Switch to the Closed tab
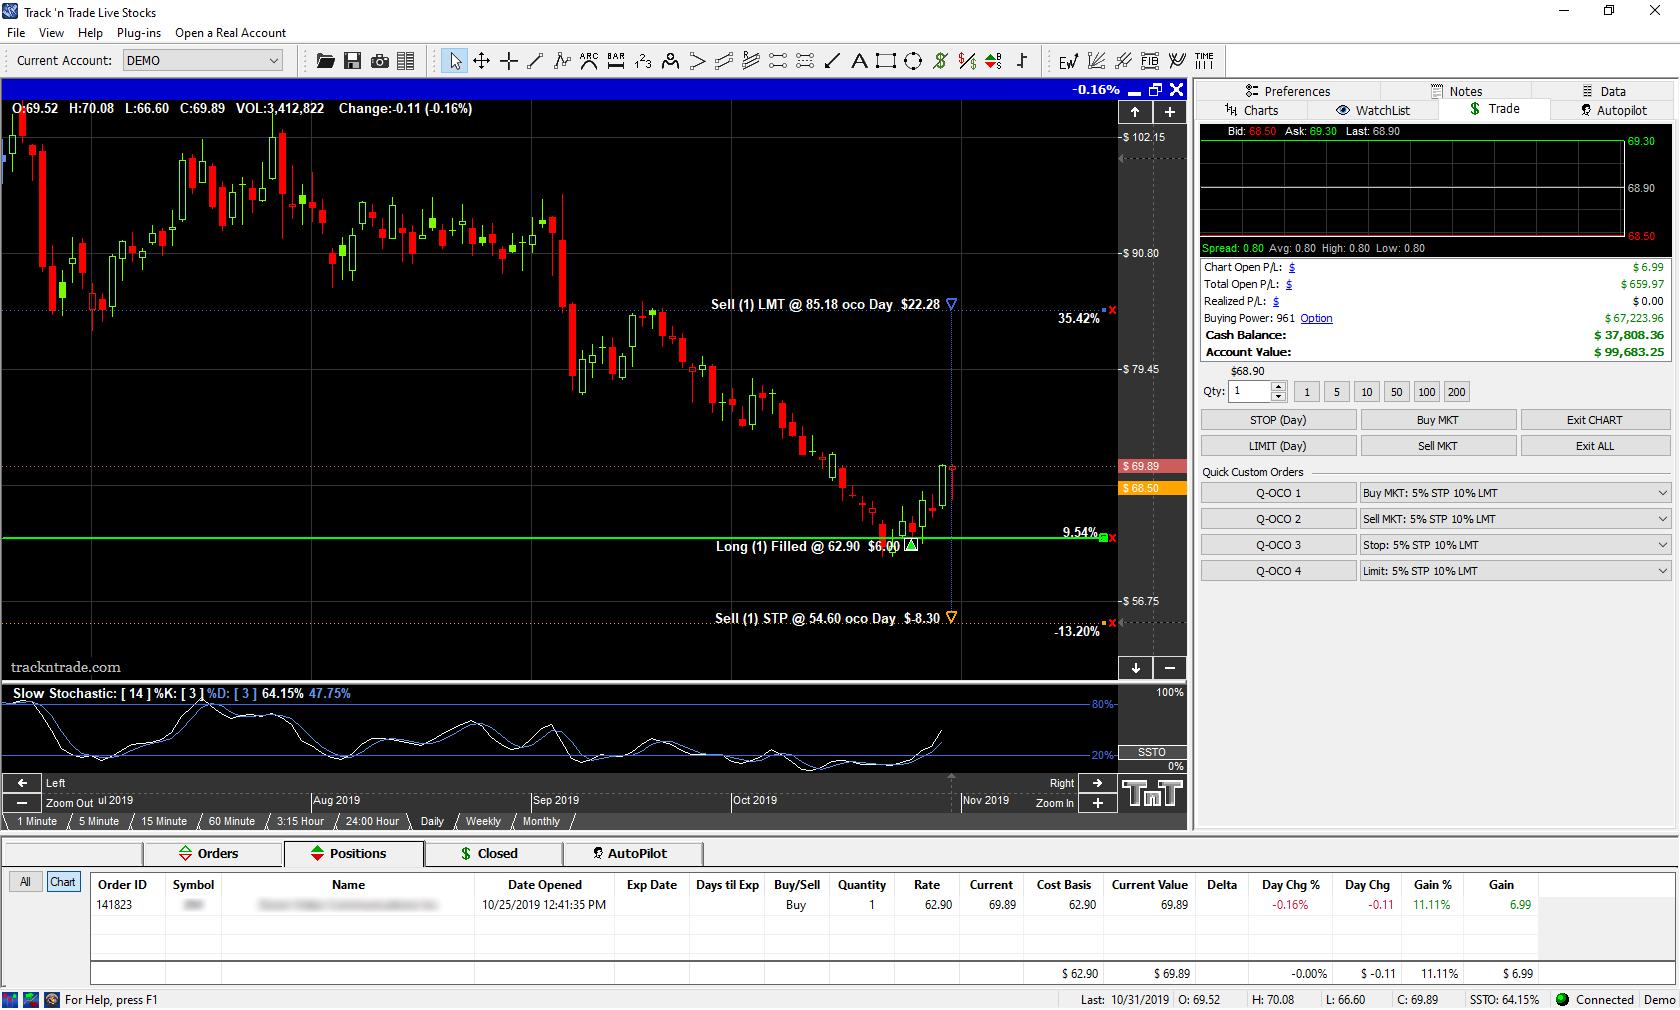This screenshot has width=1680, height=1010. tap(489, 853)
